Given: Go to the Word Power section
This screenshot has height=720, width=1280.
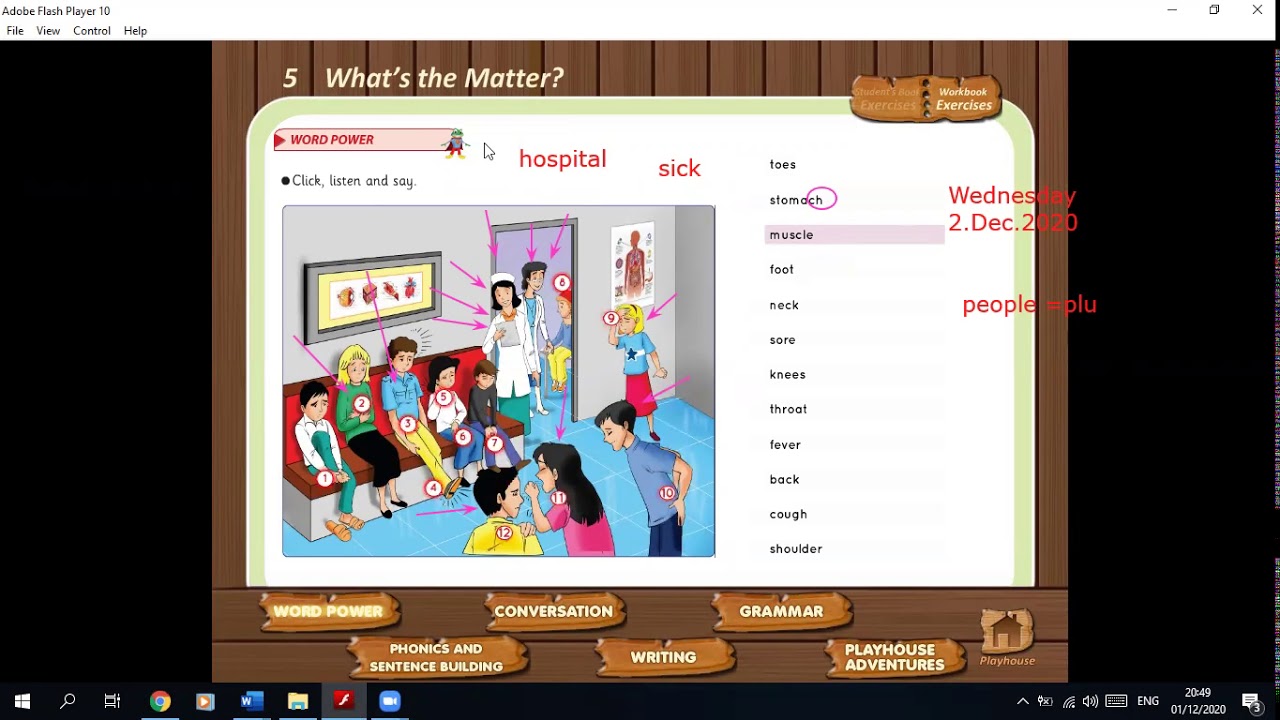Looking at the screenshot, I should tap(329, 611).
